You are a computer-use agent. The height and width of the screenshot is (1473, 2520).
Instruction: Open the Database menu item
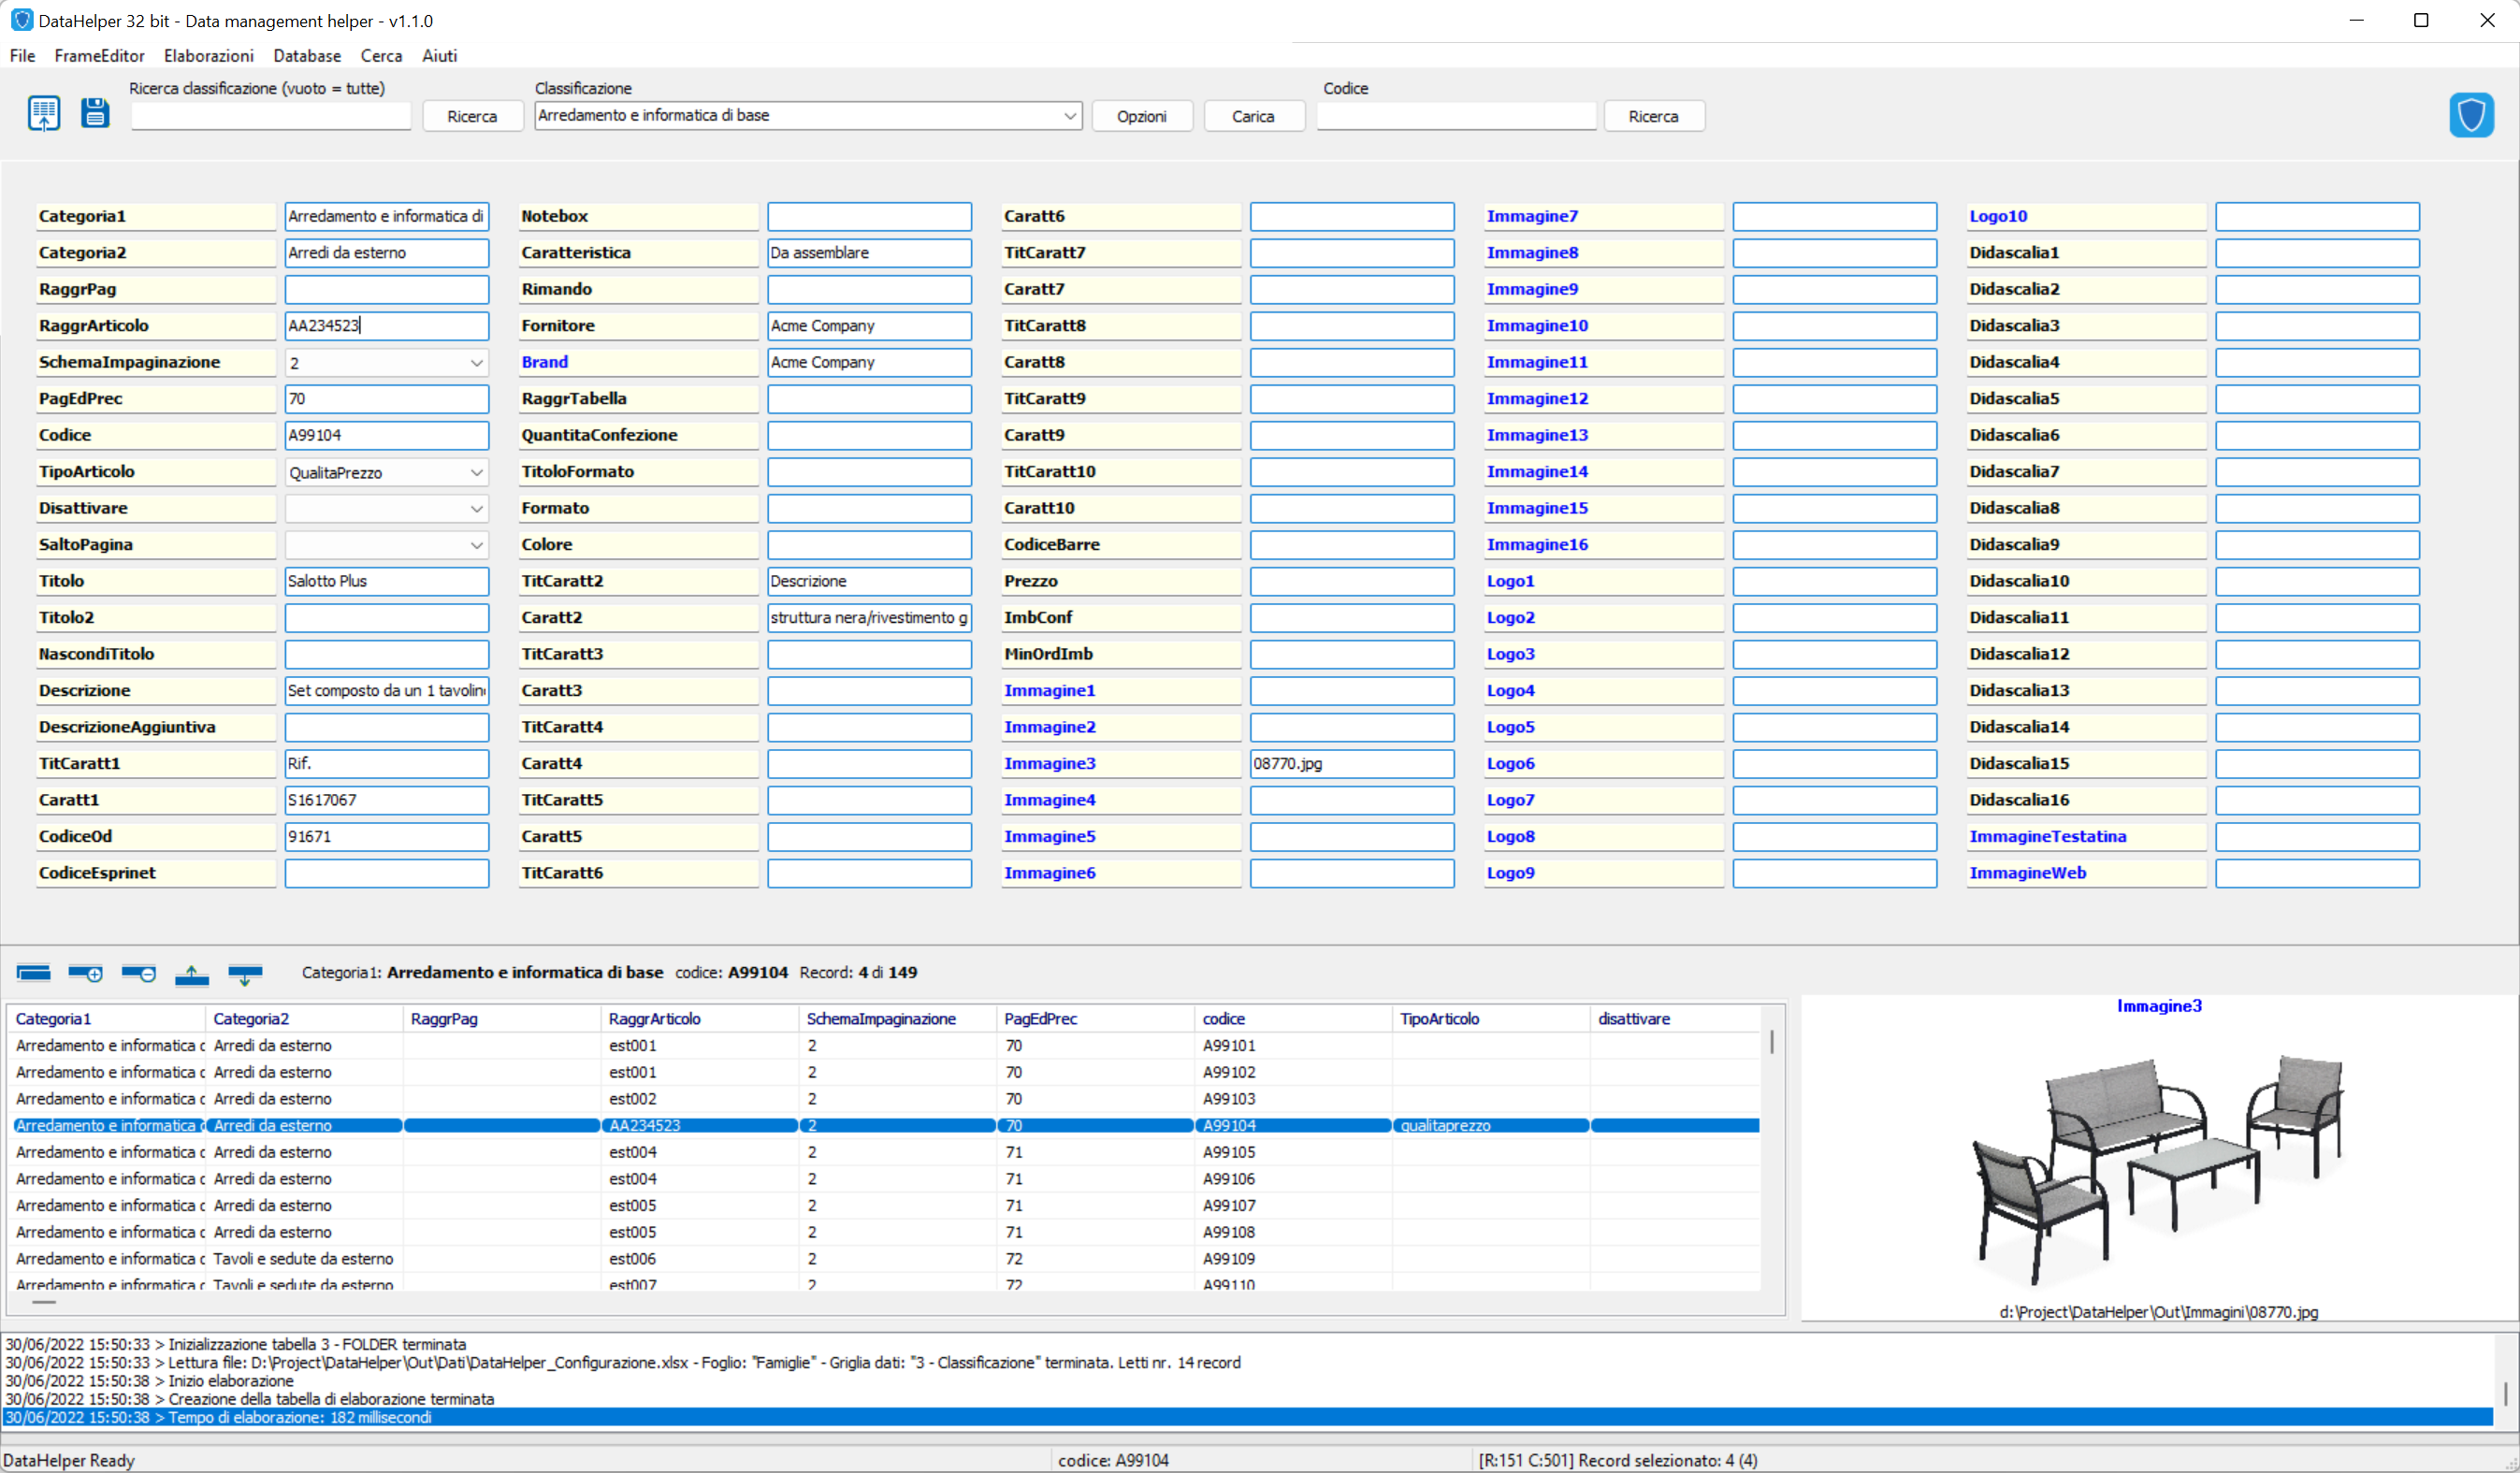tap(303, 54)
